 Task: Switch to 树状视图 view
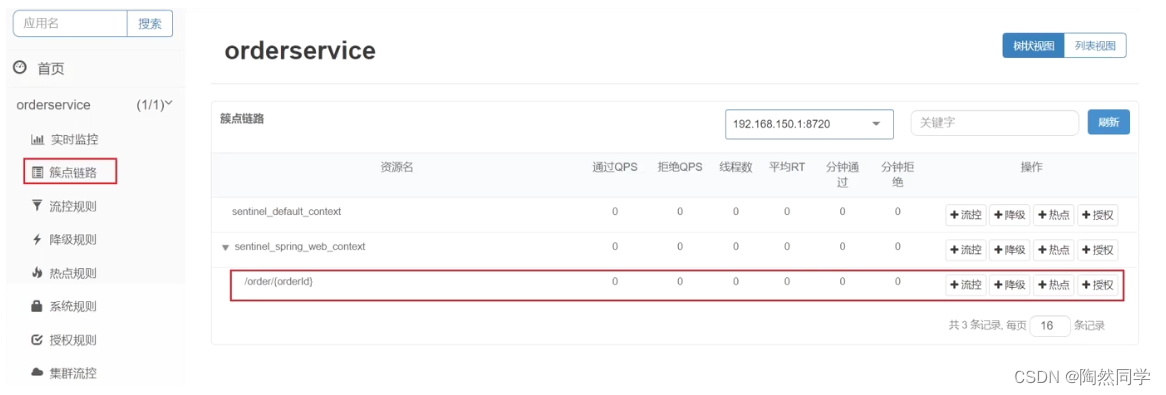1034,45
